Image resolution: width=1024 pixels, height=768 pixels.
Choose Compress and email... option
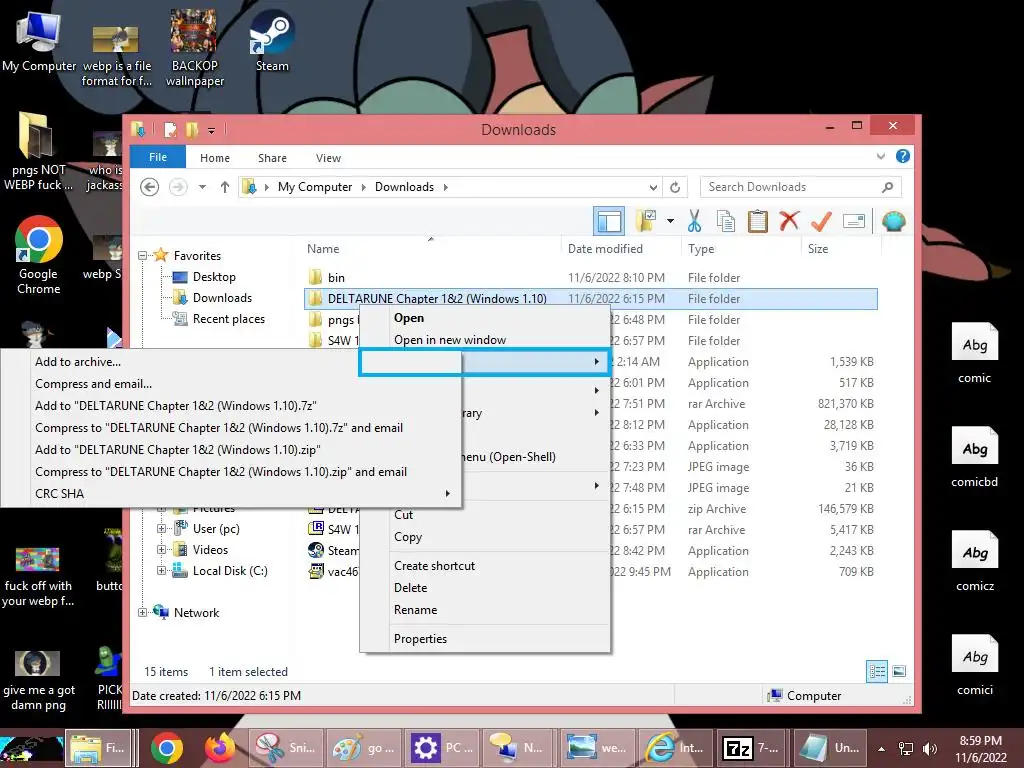pyautogui.click(x=231, y=384)
